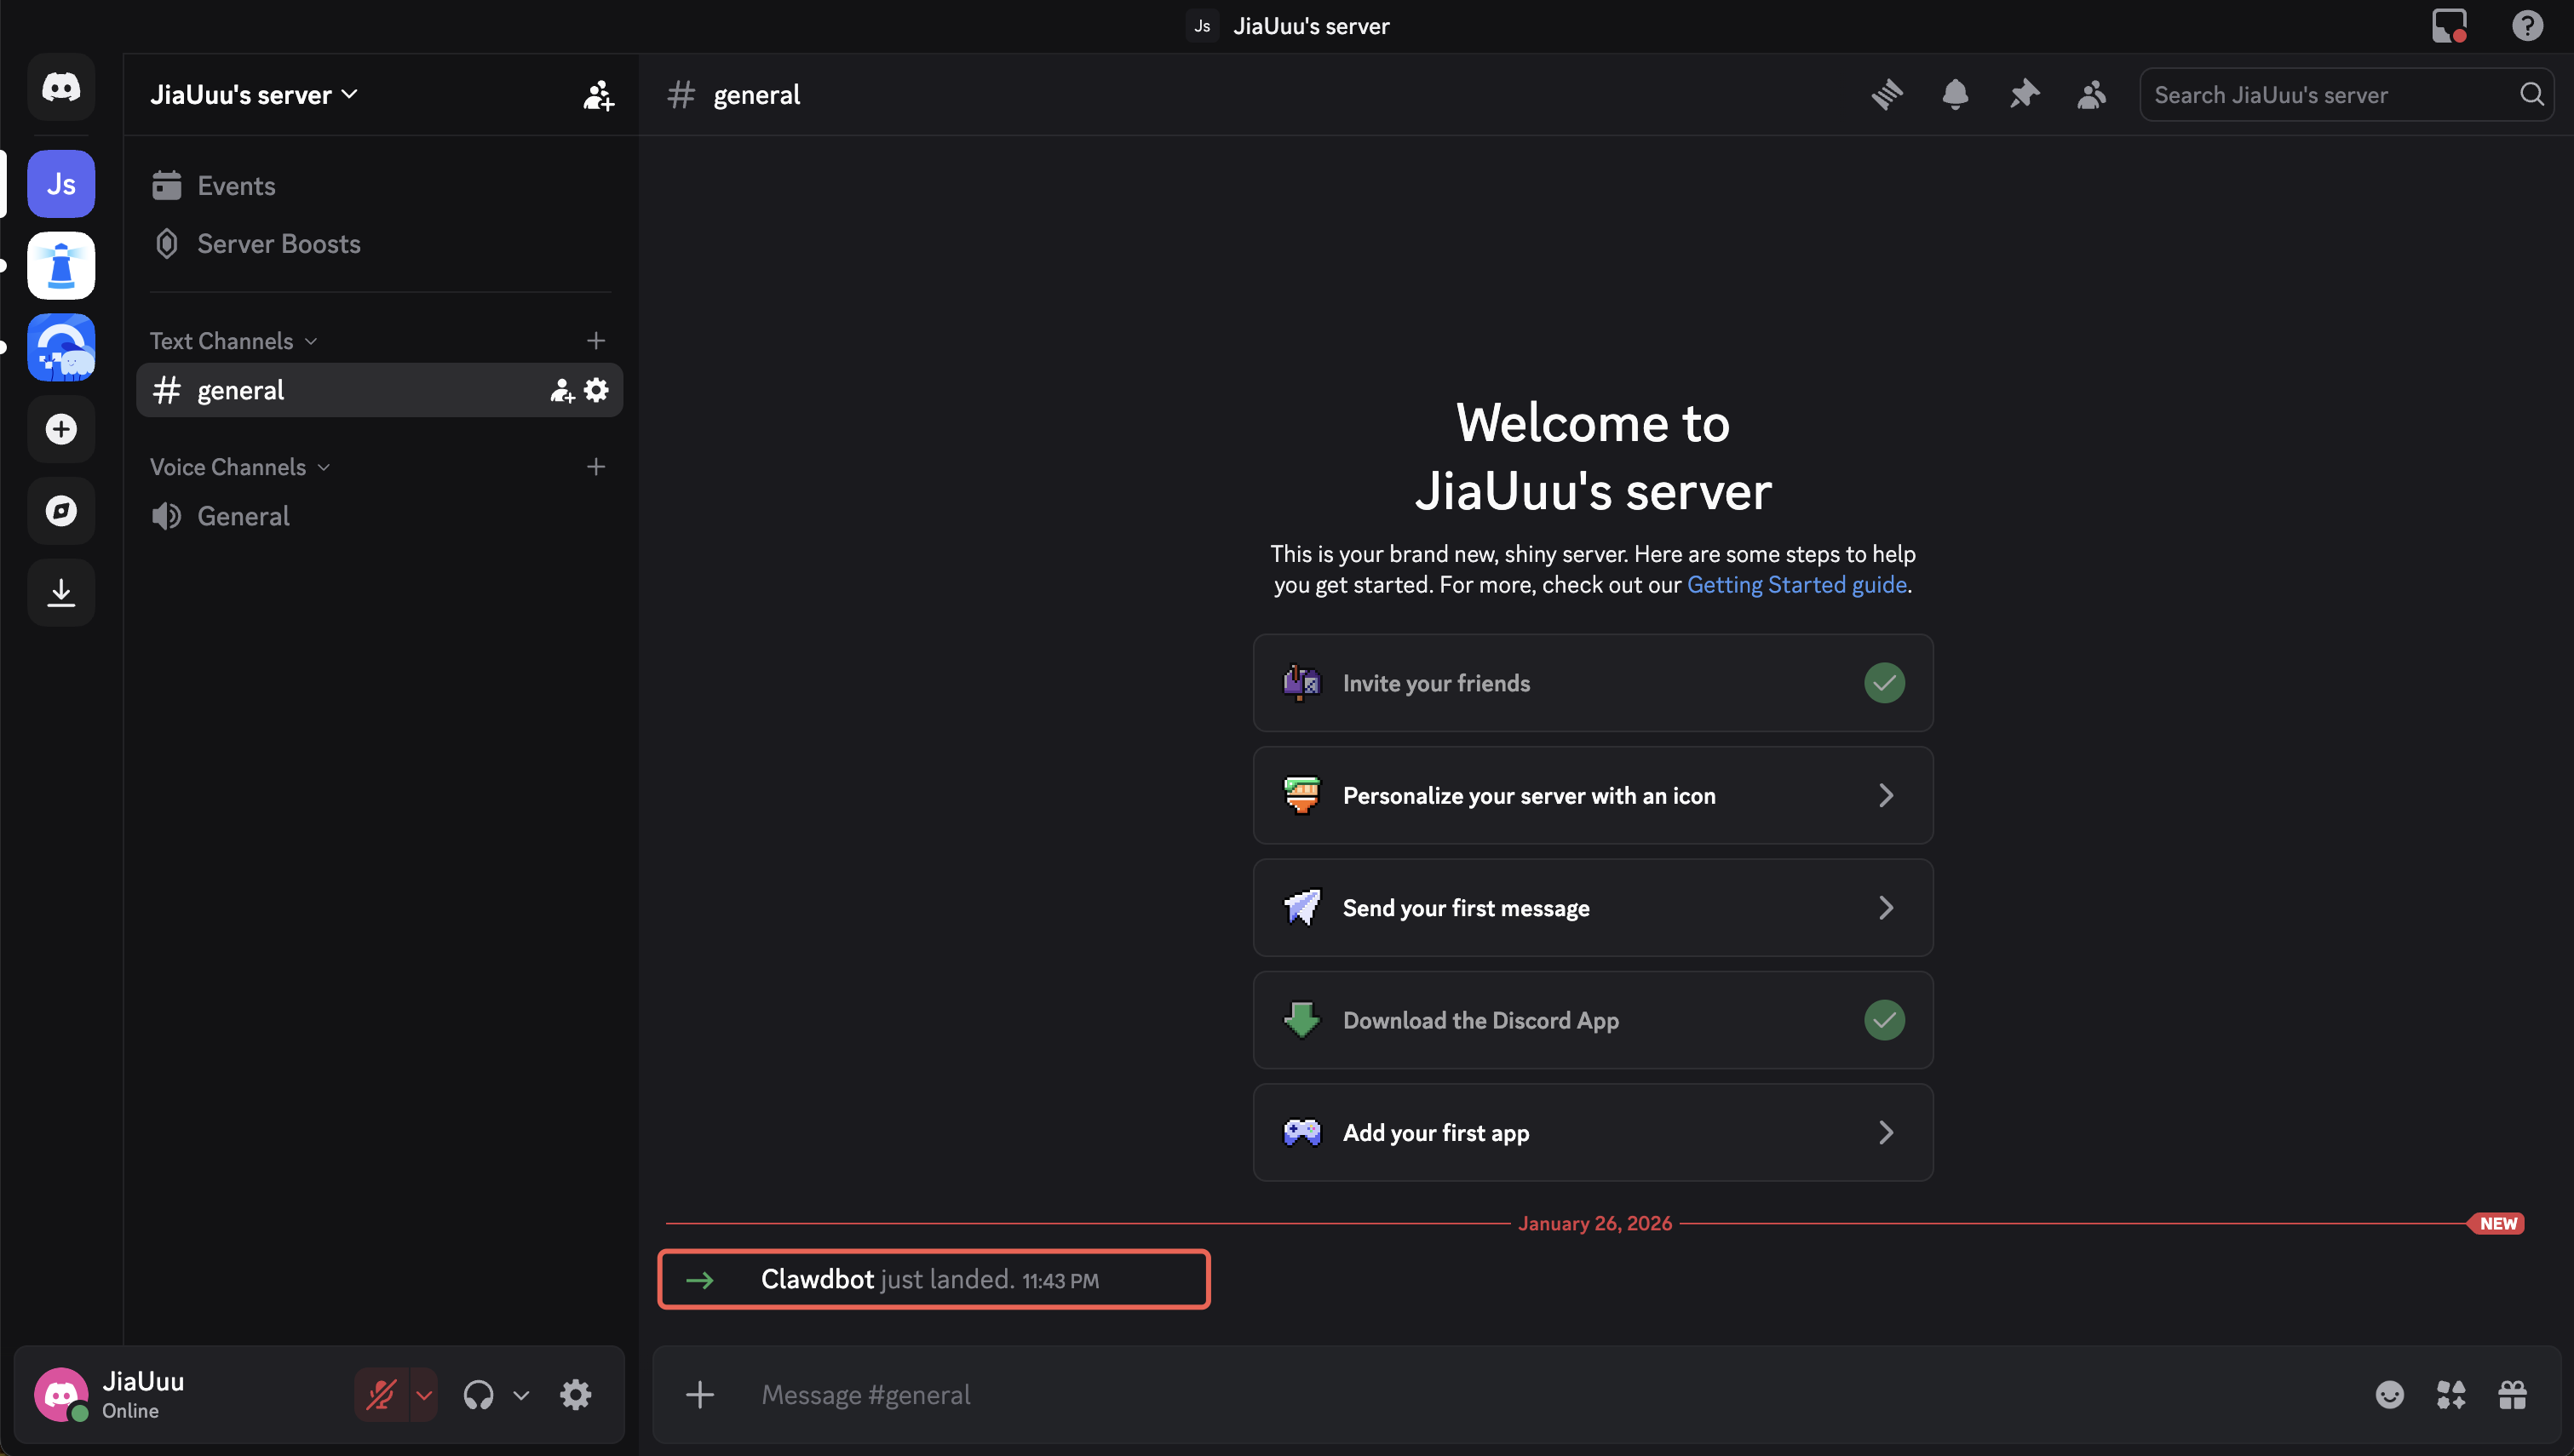This screenshot has width=2574, height=1456.
Task: Click the Message #general input field
Action: pyautogui.click(x=1500, y=1394)
